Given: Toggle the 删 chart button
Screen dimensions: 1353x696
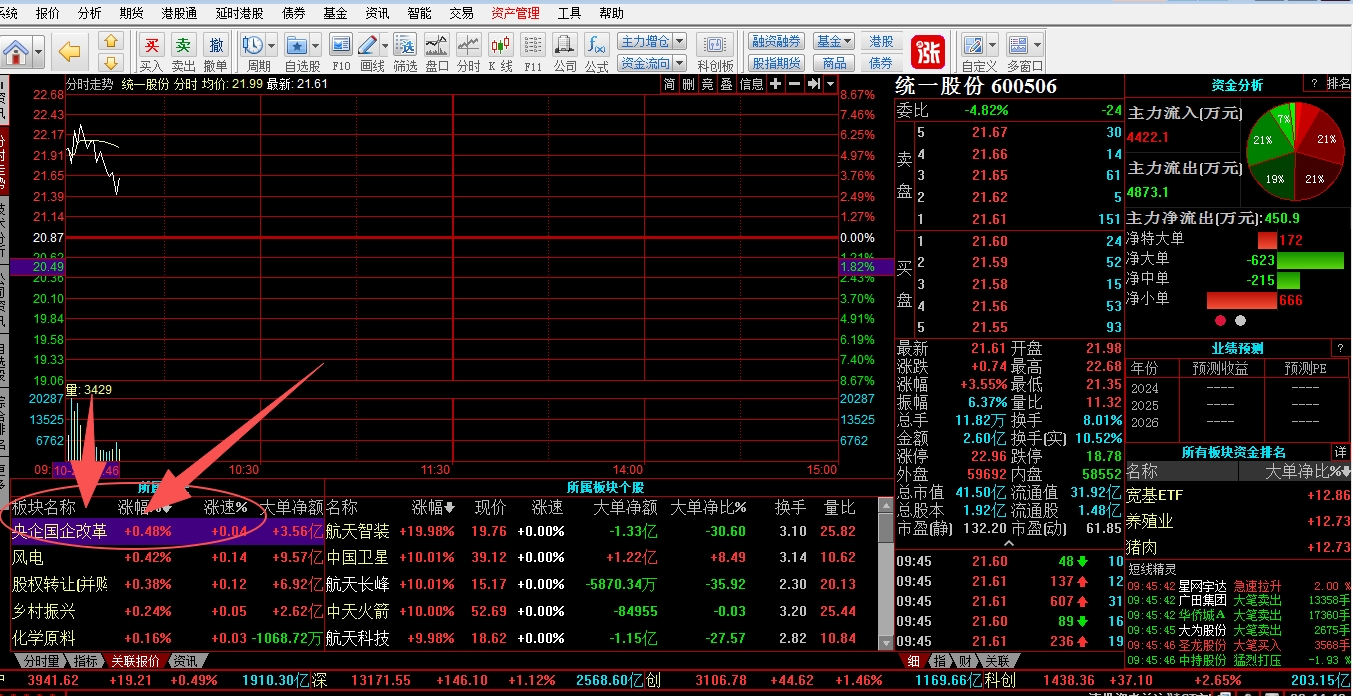Looking at the screenshot, I should [x=688, y=84].
